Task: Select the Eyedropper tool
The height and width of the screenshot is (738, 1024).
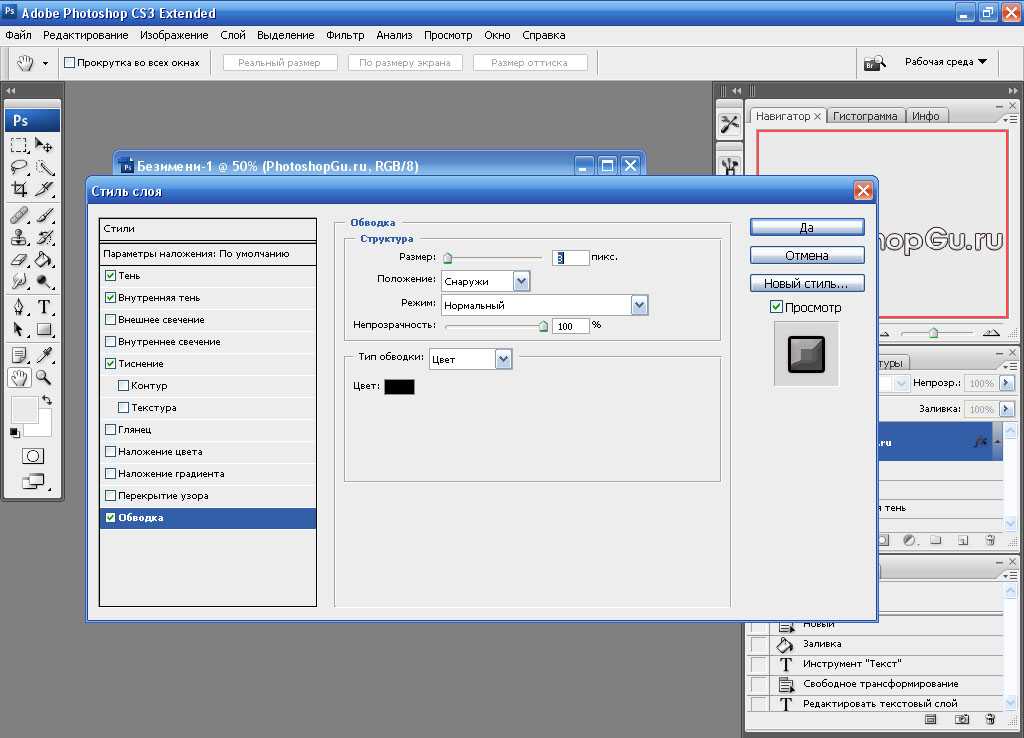Action: 44,355
